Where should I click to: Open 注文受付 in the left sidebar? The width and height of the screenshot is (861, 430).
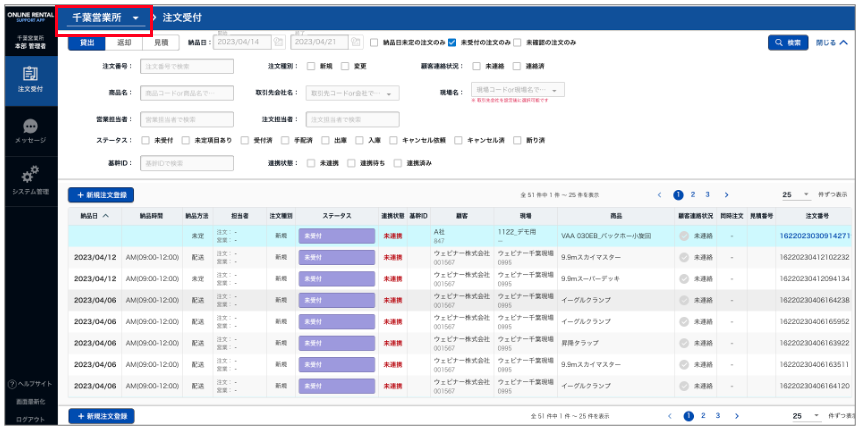point(29,78)
